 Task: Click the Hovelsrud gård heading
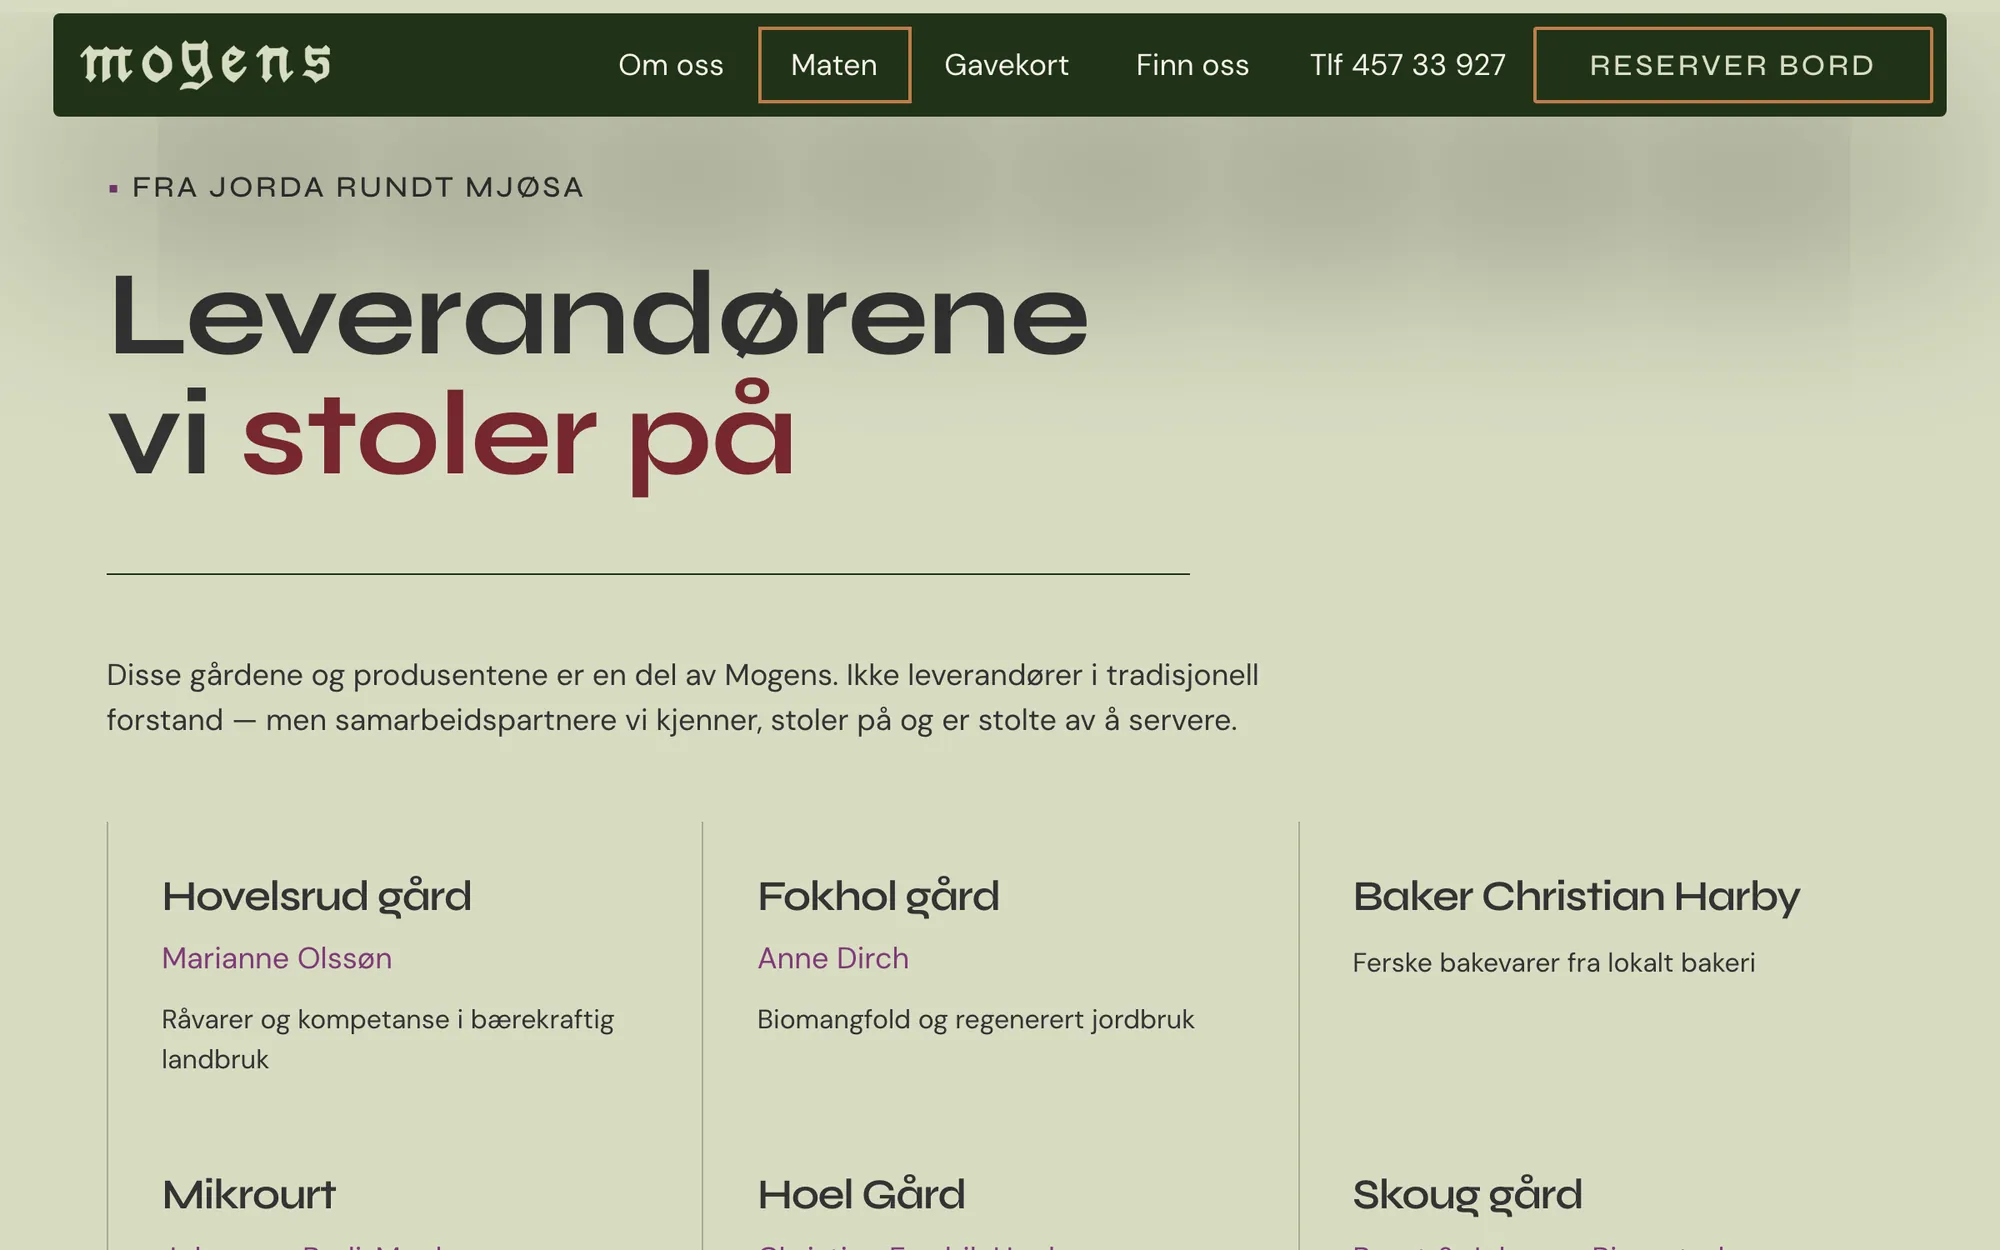coord(317,897)
